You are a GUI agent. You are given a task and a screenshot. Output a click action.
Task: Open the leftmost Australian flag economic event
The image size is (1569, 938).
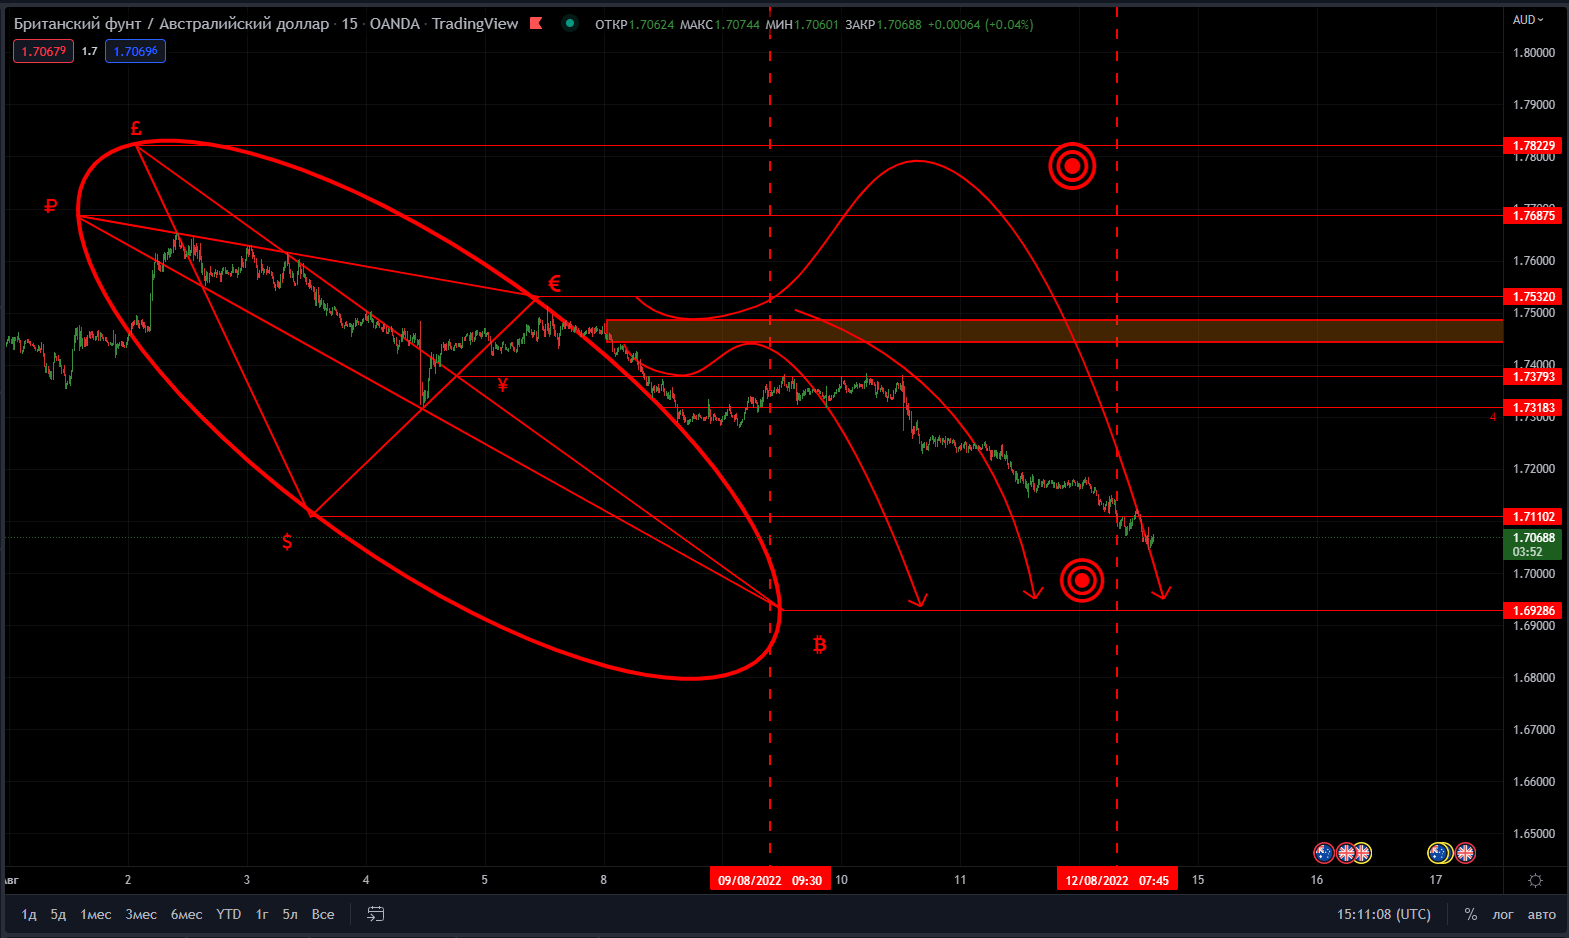tap(1324, 853)
